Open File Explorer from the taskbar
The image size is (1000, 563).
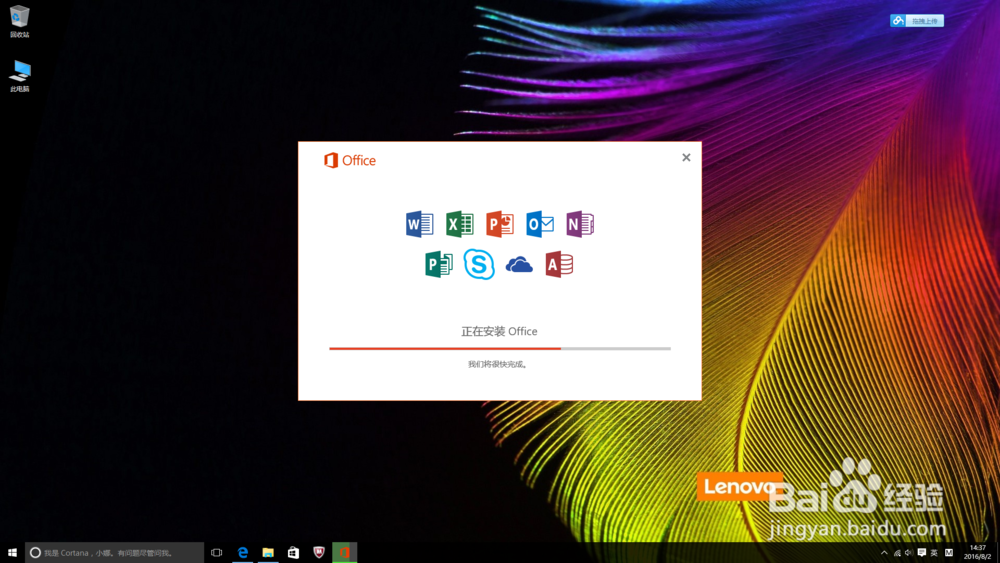[x=268, y=552]
